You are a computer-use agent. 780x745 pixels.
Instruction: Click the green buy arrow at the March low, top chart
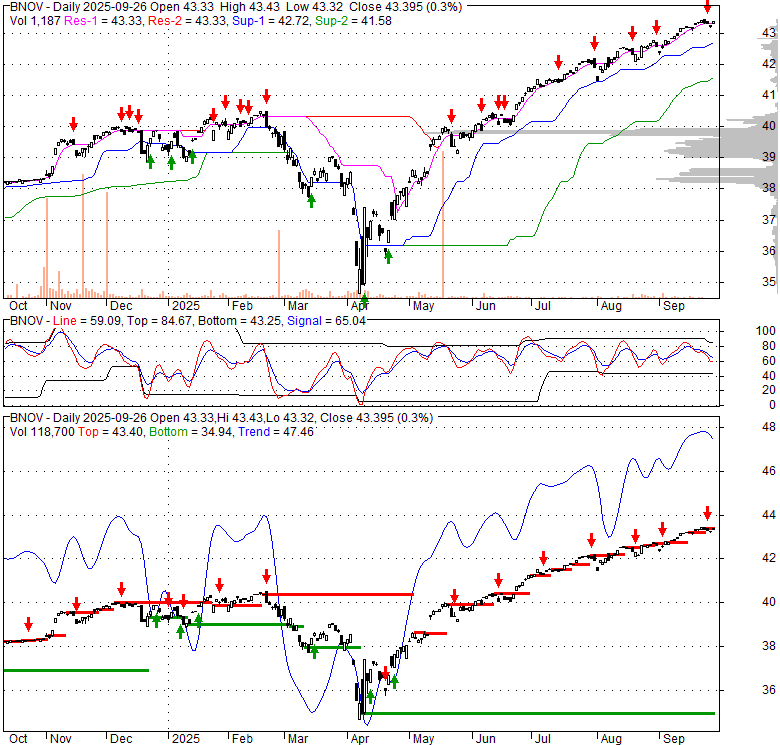pyautogui.click(x=311, y=201)
